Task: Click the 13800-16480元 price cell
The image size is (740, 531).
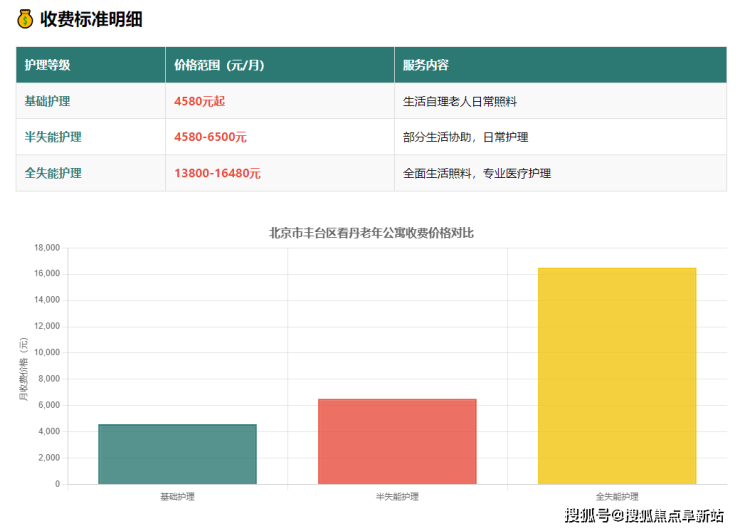Action: click(x=217, y=173)
